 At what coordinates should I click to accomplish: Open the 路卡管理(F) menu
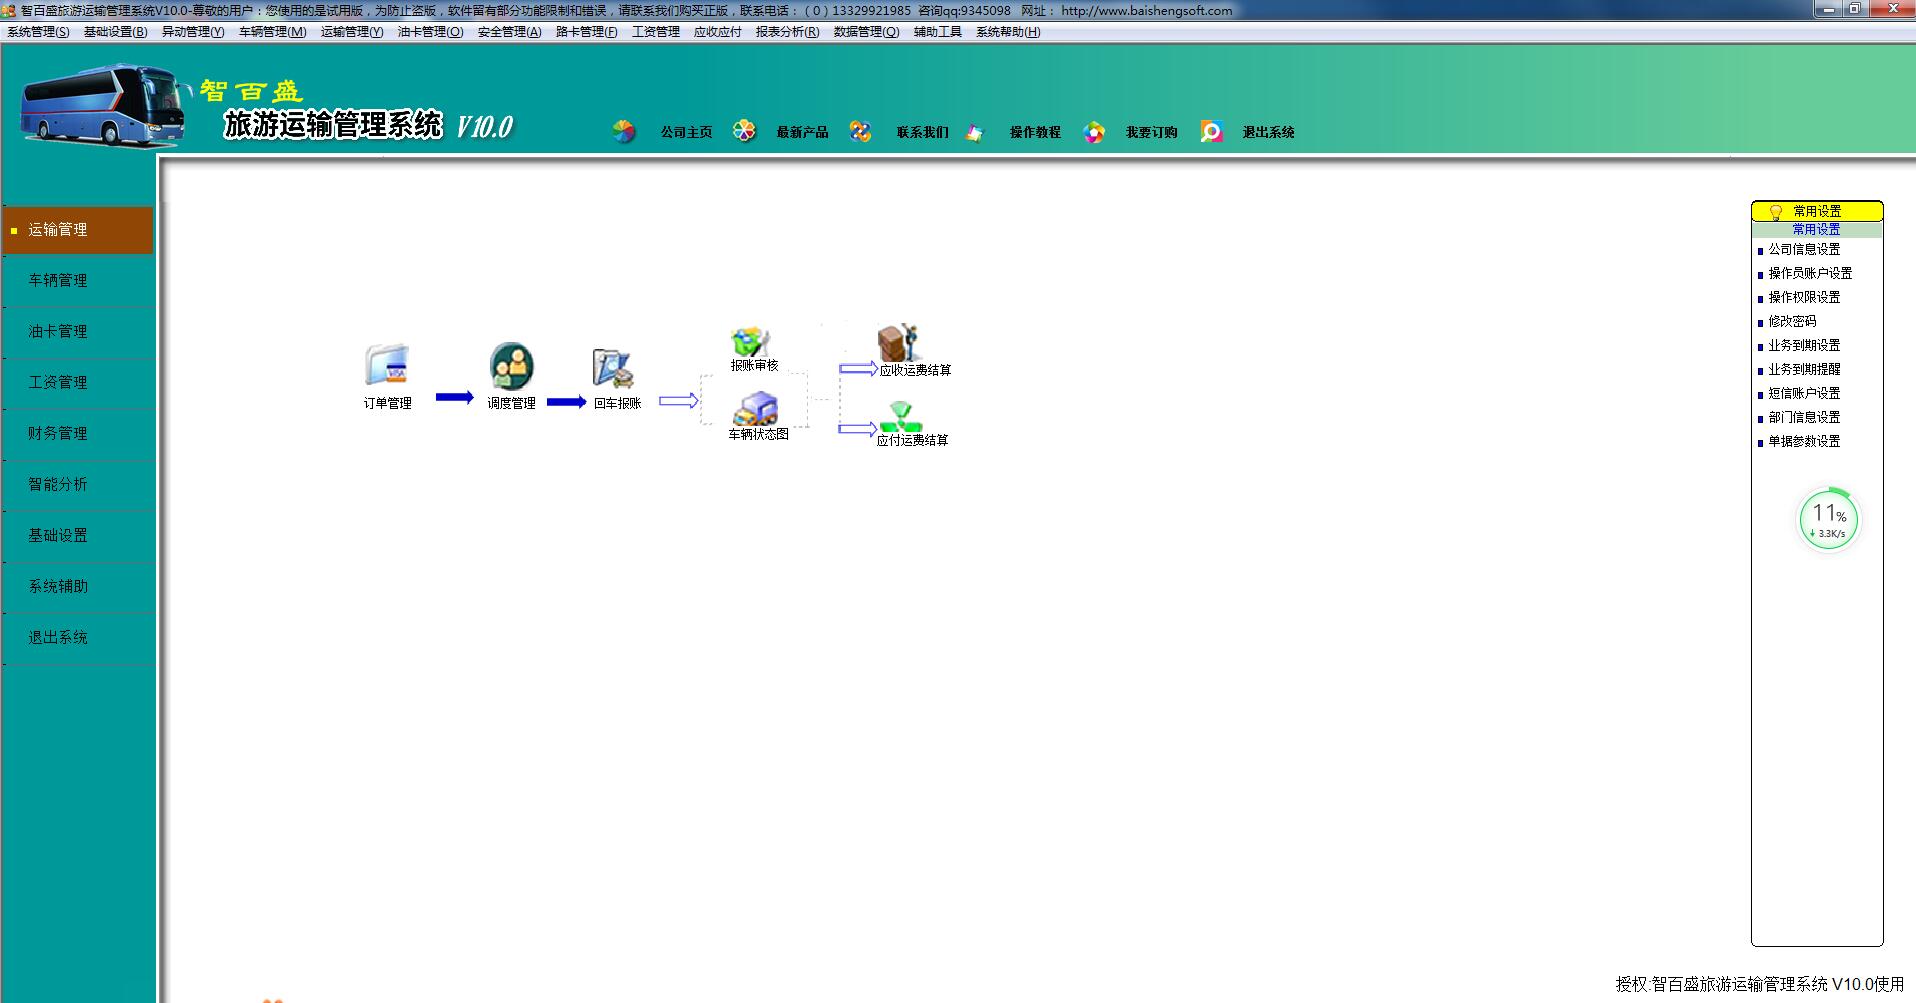(x=587, y=32)
